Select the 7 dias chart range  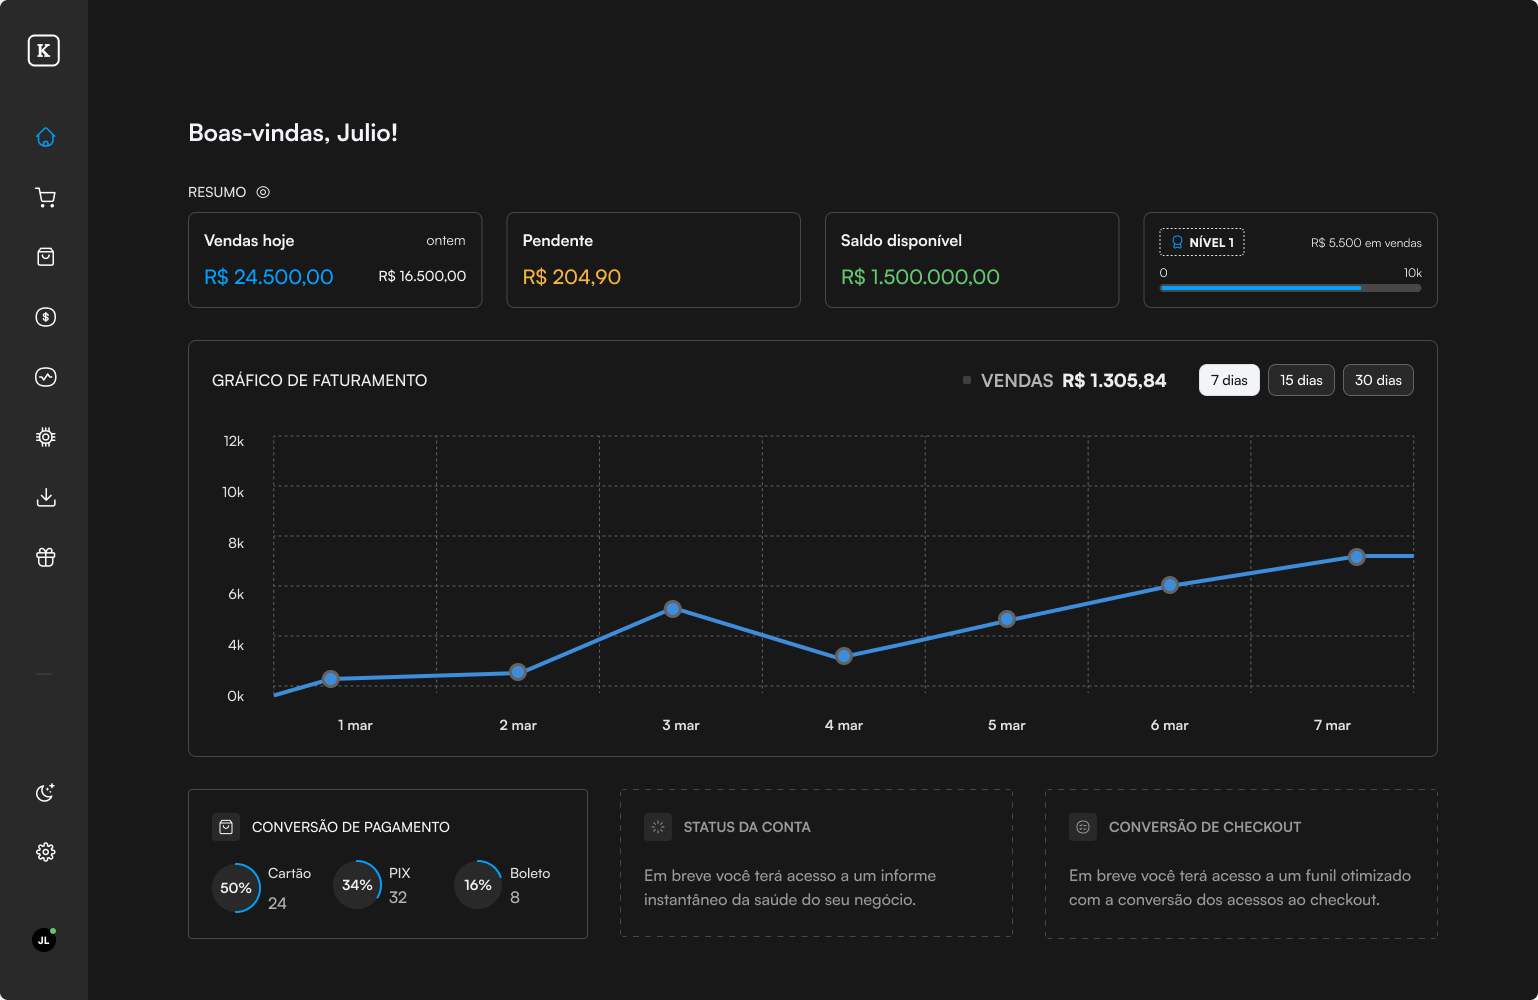point(1229,380)
